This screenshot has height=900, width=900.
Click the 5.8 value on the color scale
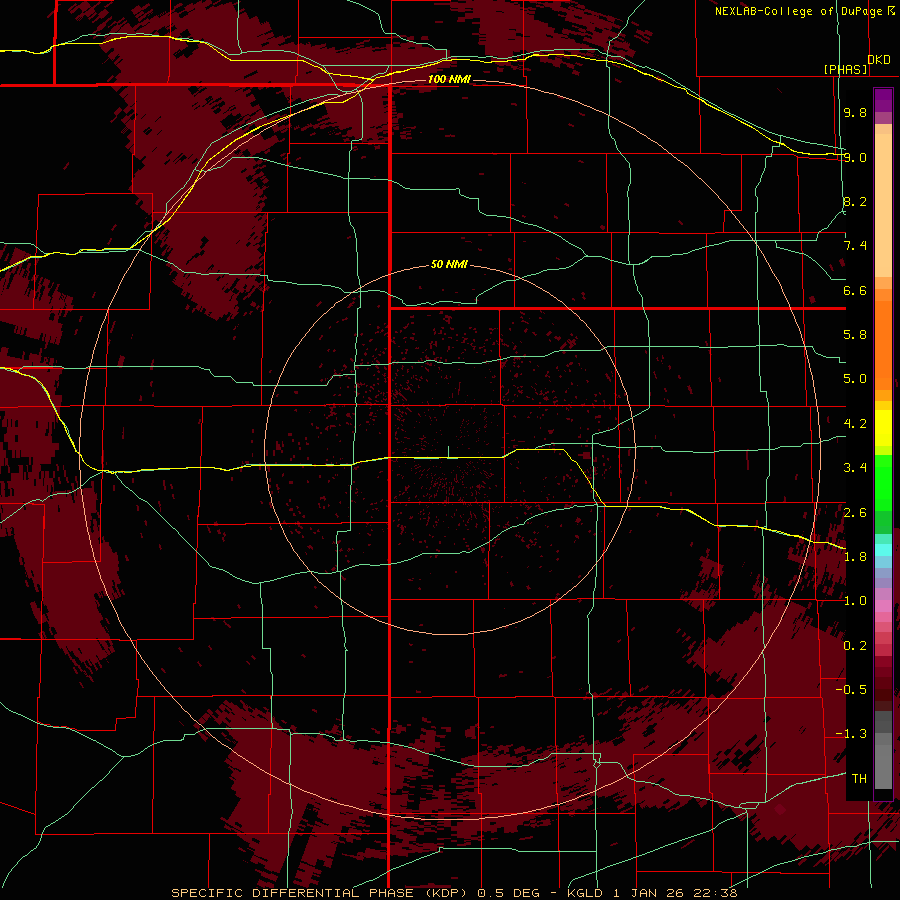(x=855, y=334)
